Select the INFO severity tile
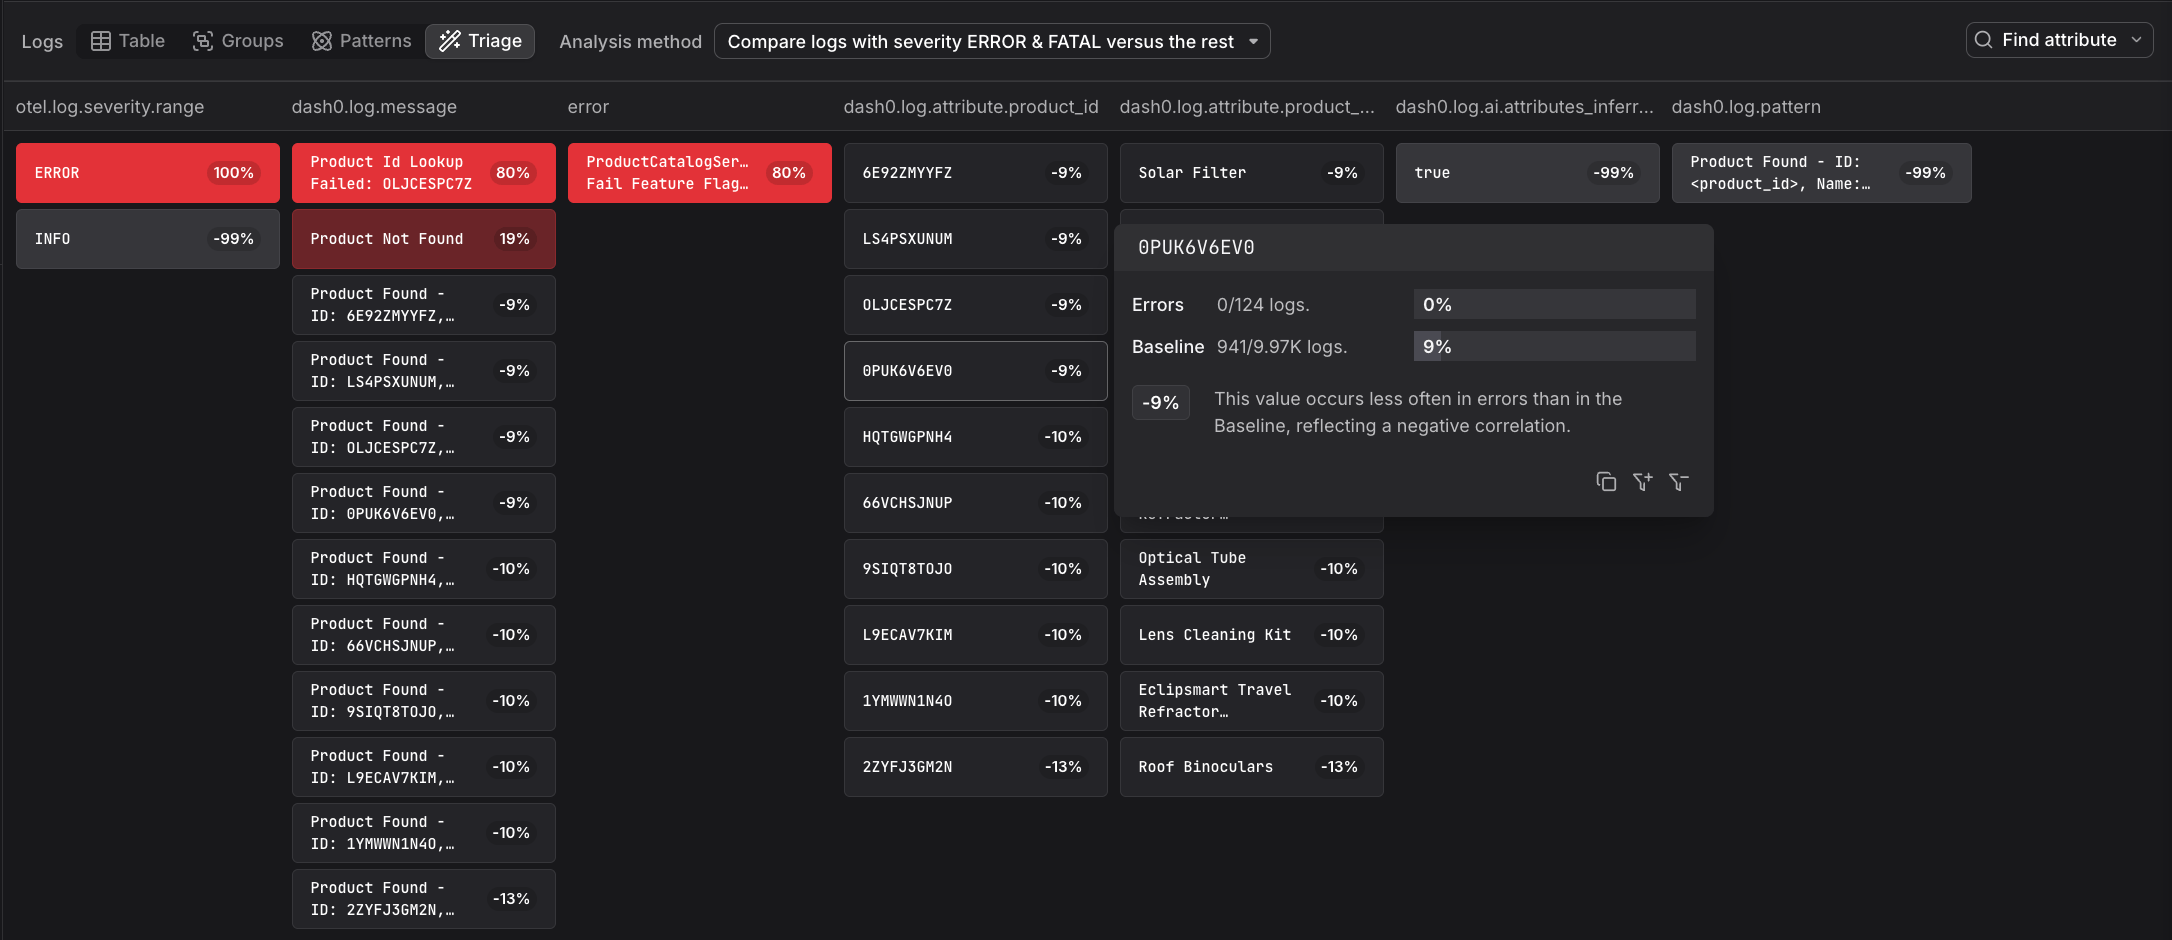 point(148,239)
